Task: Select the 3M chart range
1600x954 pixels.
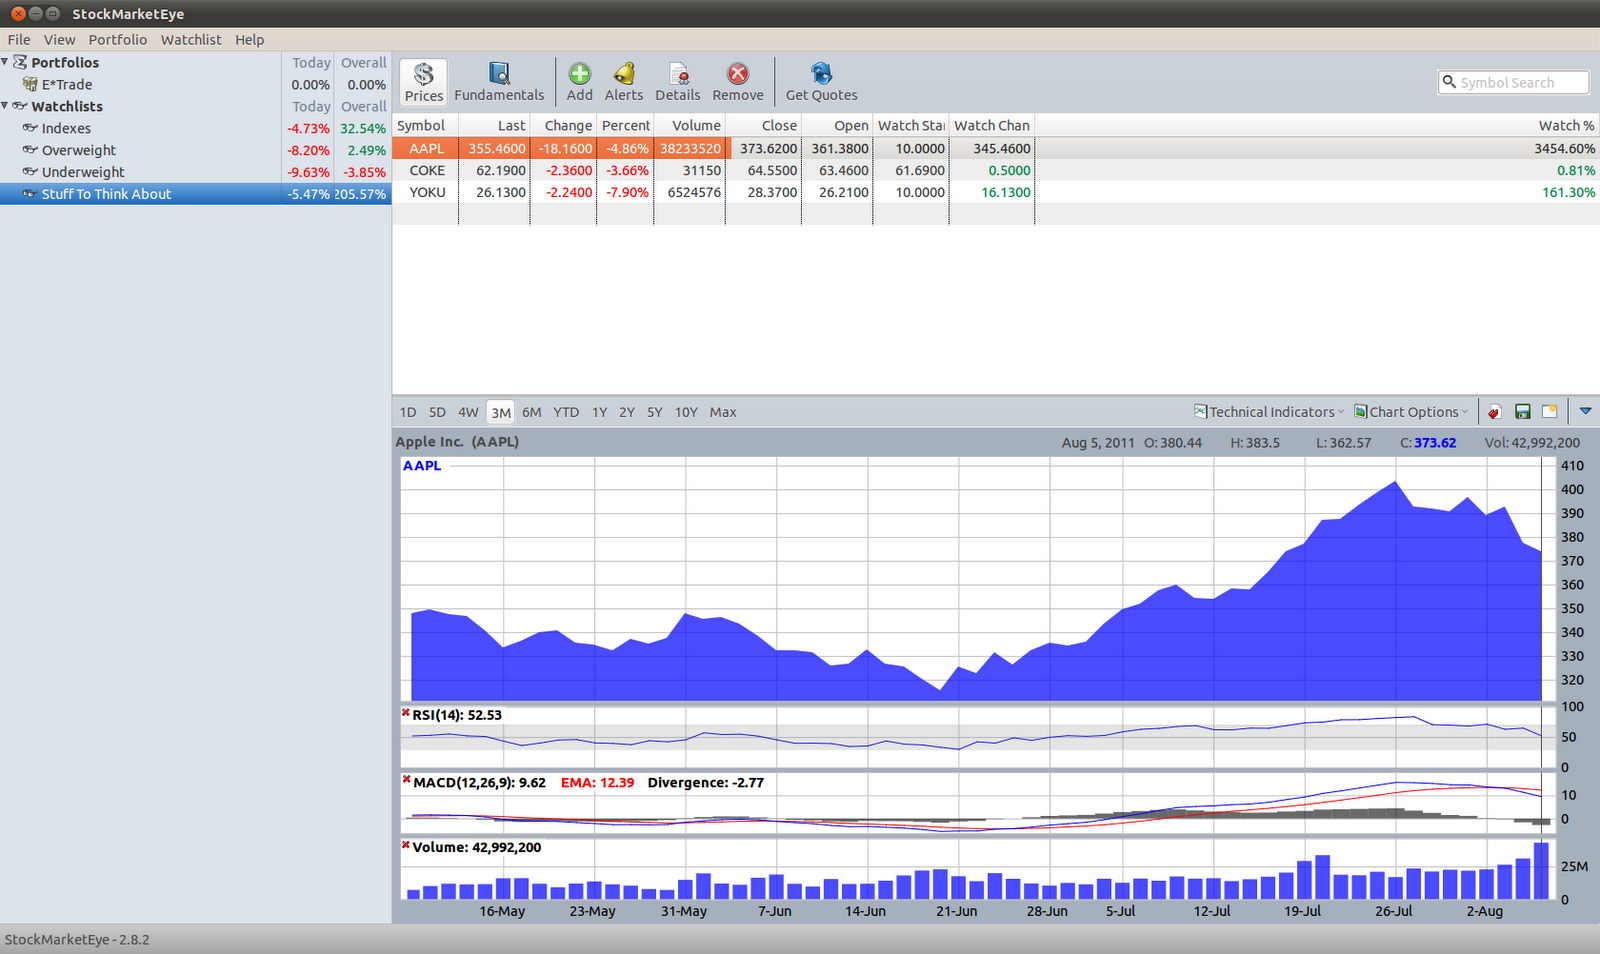Action: coord(501,412)
